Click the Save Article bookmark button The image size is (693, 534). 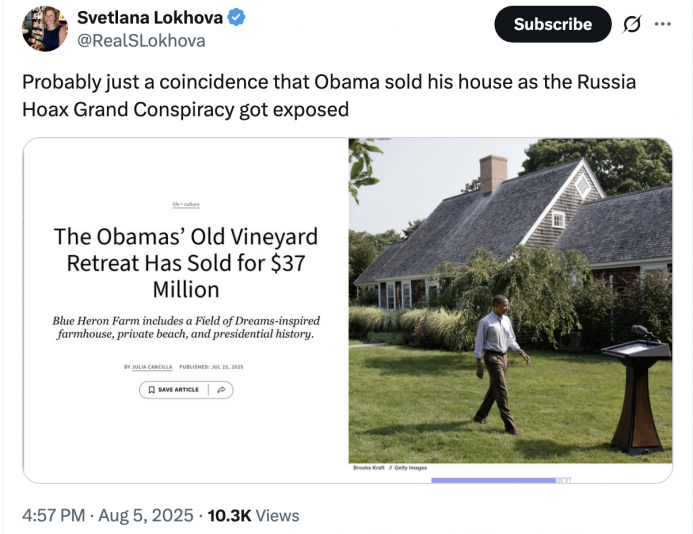point(173,389)
